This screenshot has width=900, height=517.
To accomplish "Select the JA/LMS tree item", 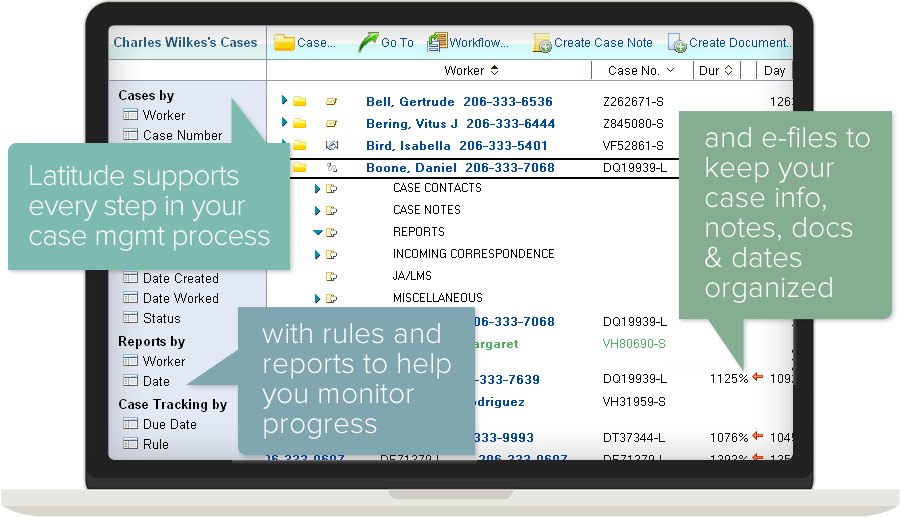I will [x=412, y=275].
